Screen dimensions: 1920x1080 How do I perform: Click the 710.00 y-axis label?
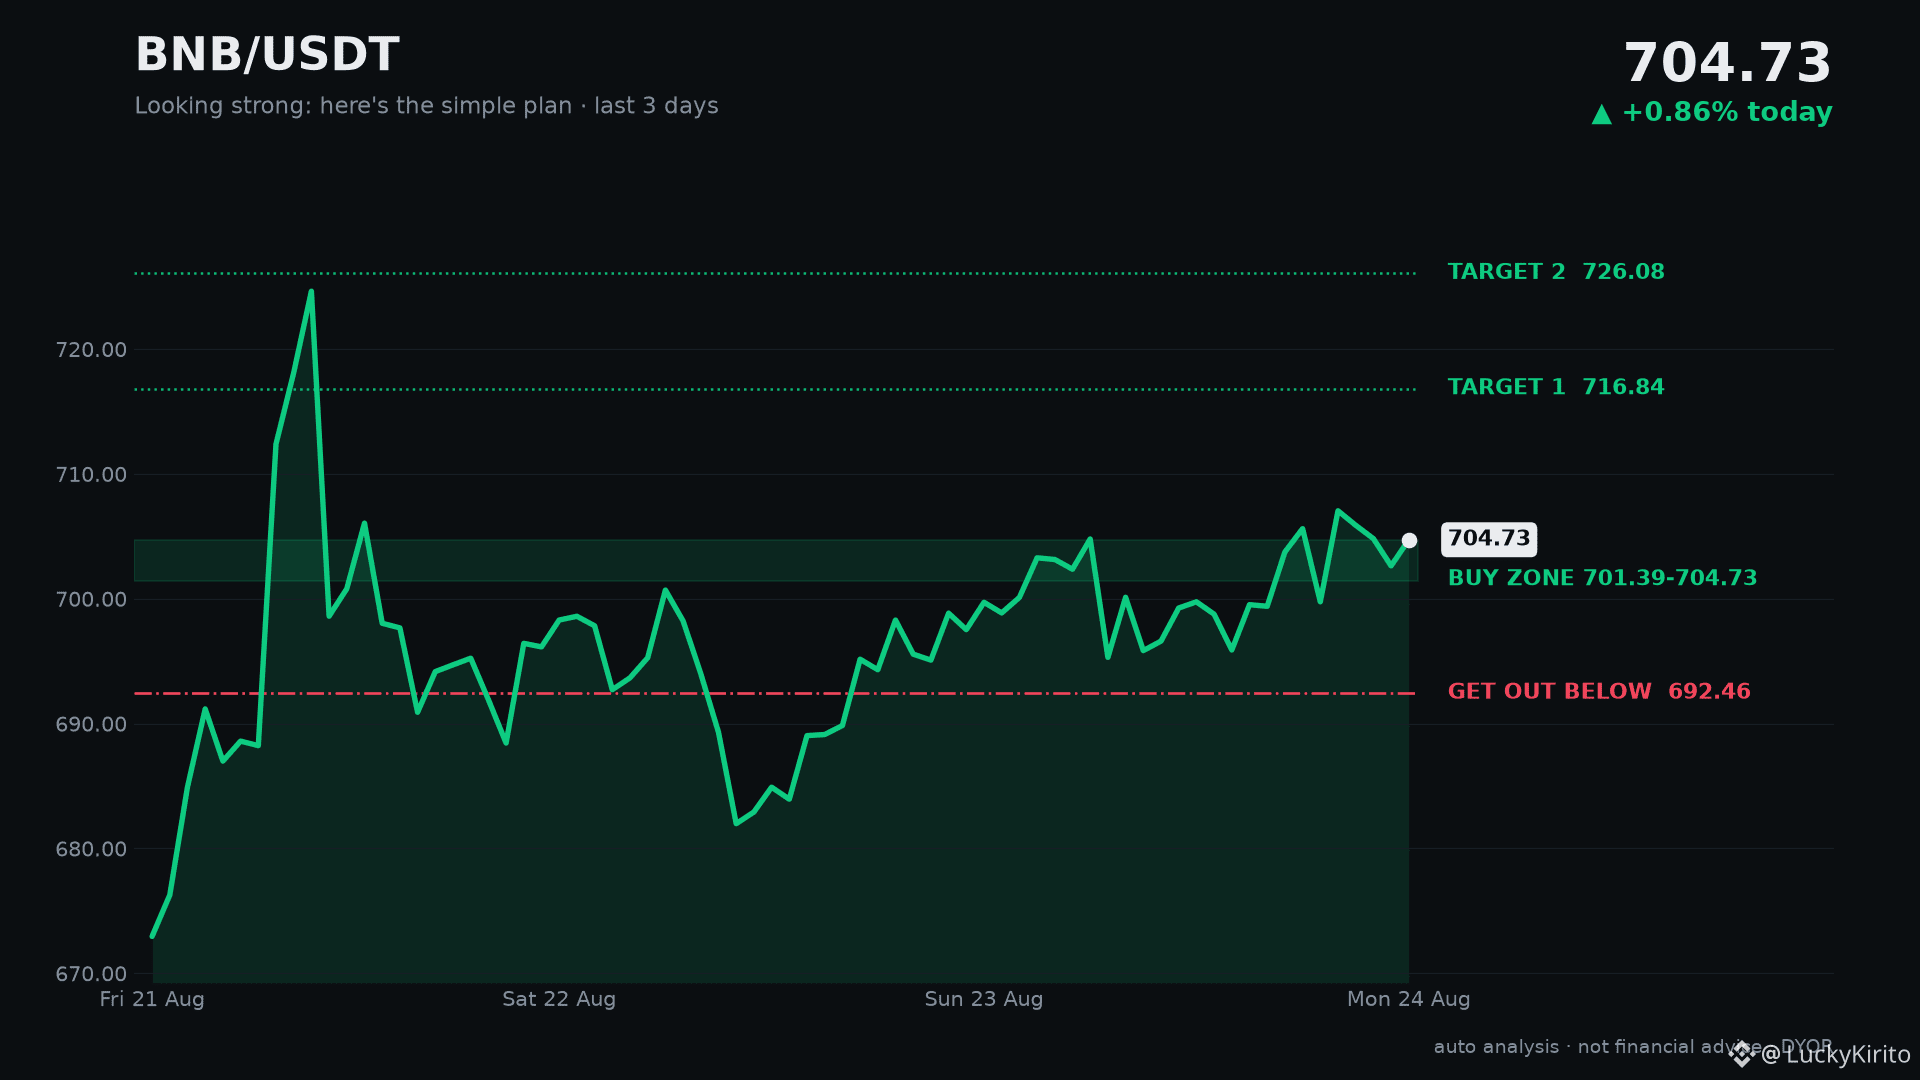click(x=91, y=475)
